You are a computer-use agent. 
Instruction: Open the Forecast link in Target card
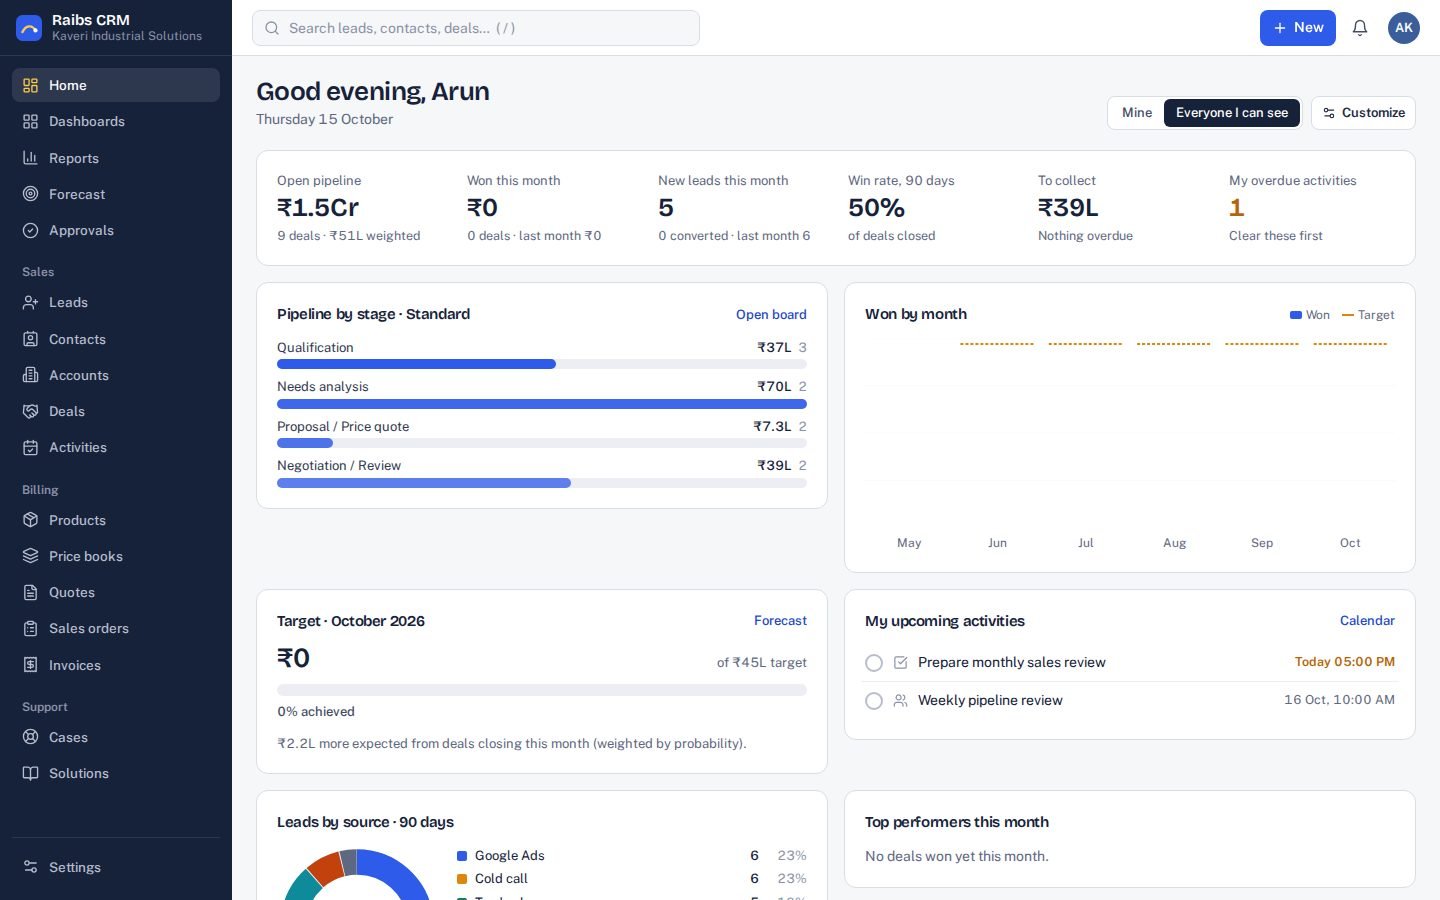tap(780, 621)
